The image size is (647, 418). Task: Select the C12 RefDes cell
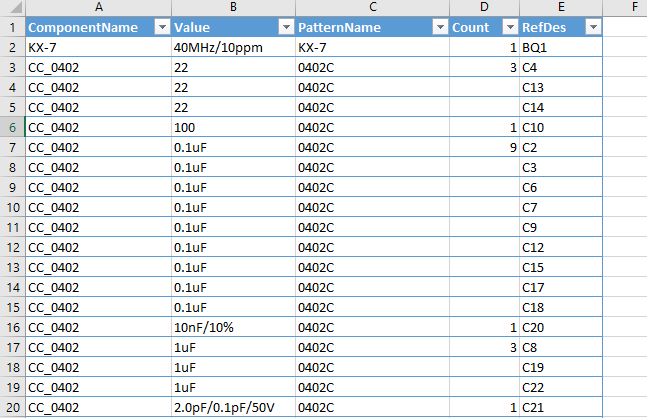tap(561, 248)
